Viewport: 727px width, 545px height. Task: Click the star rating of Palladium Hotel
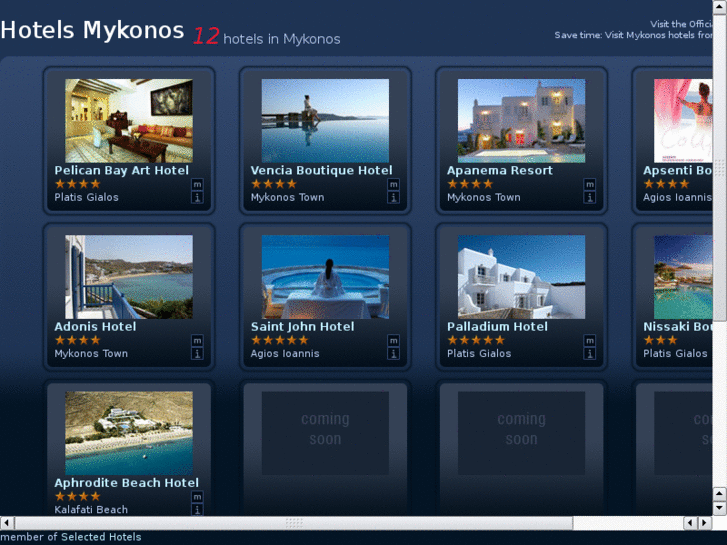coord(476,340)
